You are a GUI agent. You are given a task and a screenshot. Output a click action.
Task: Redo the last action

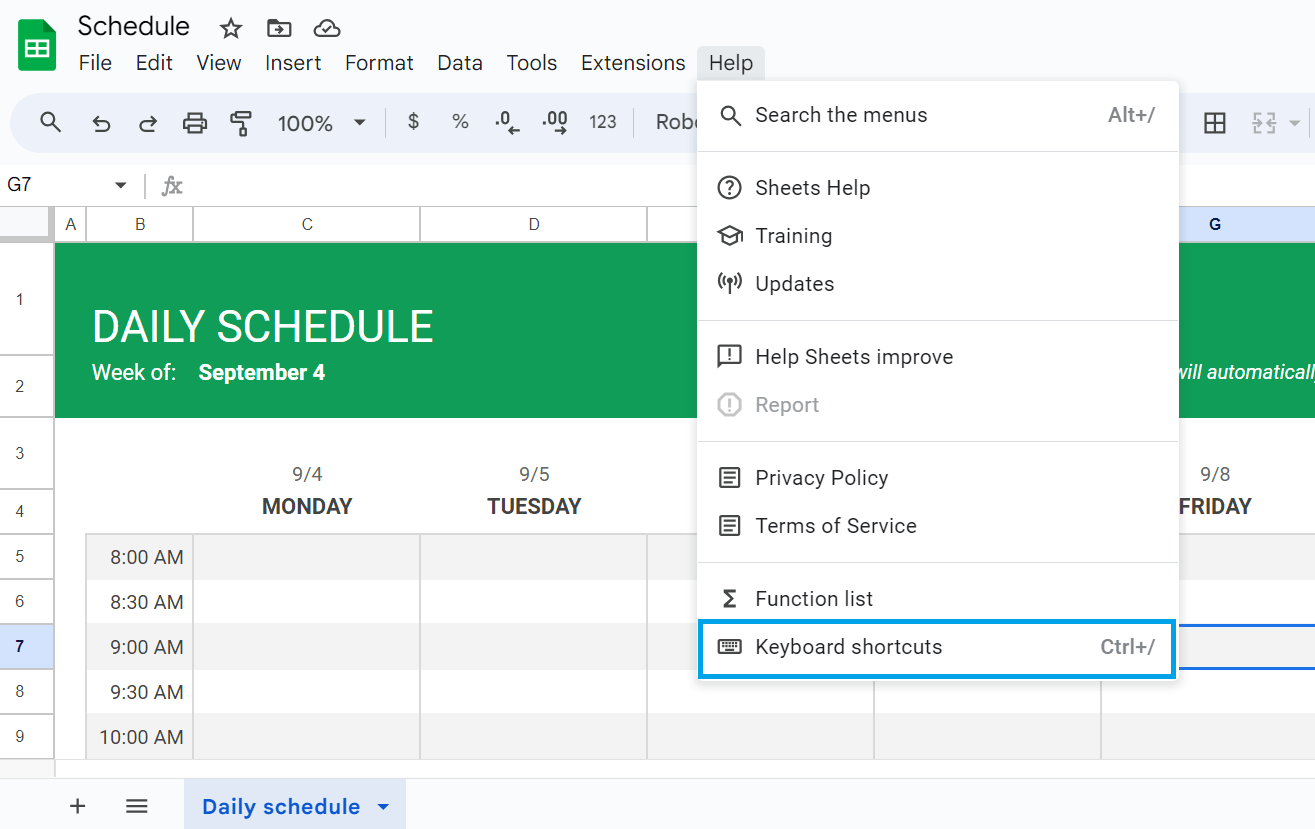click(x=148, y=123)
